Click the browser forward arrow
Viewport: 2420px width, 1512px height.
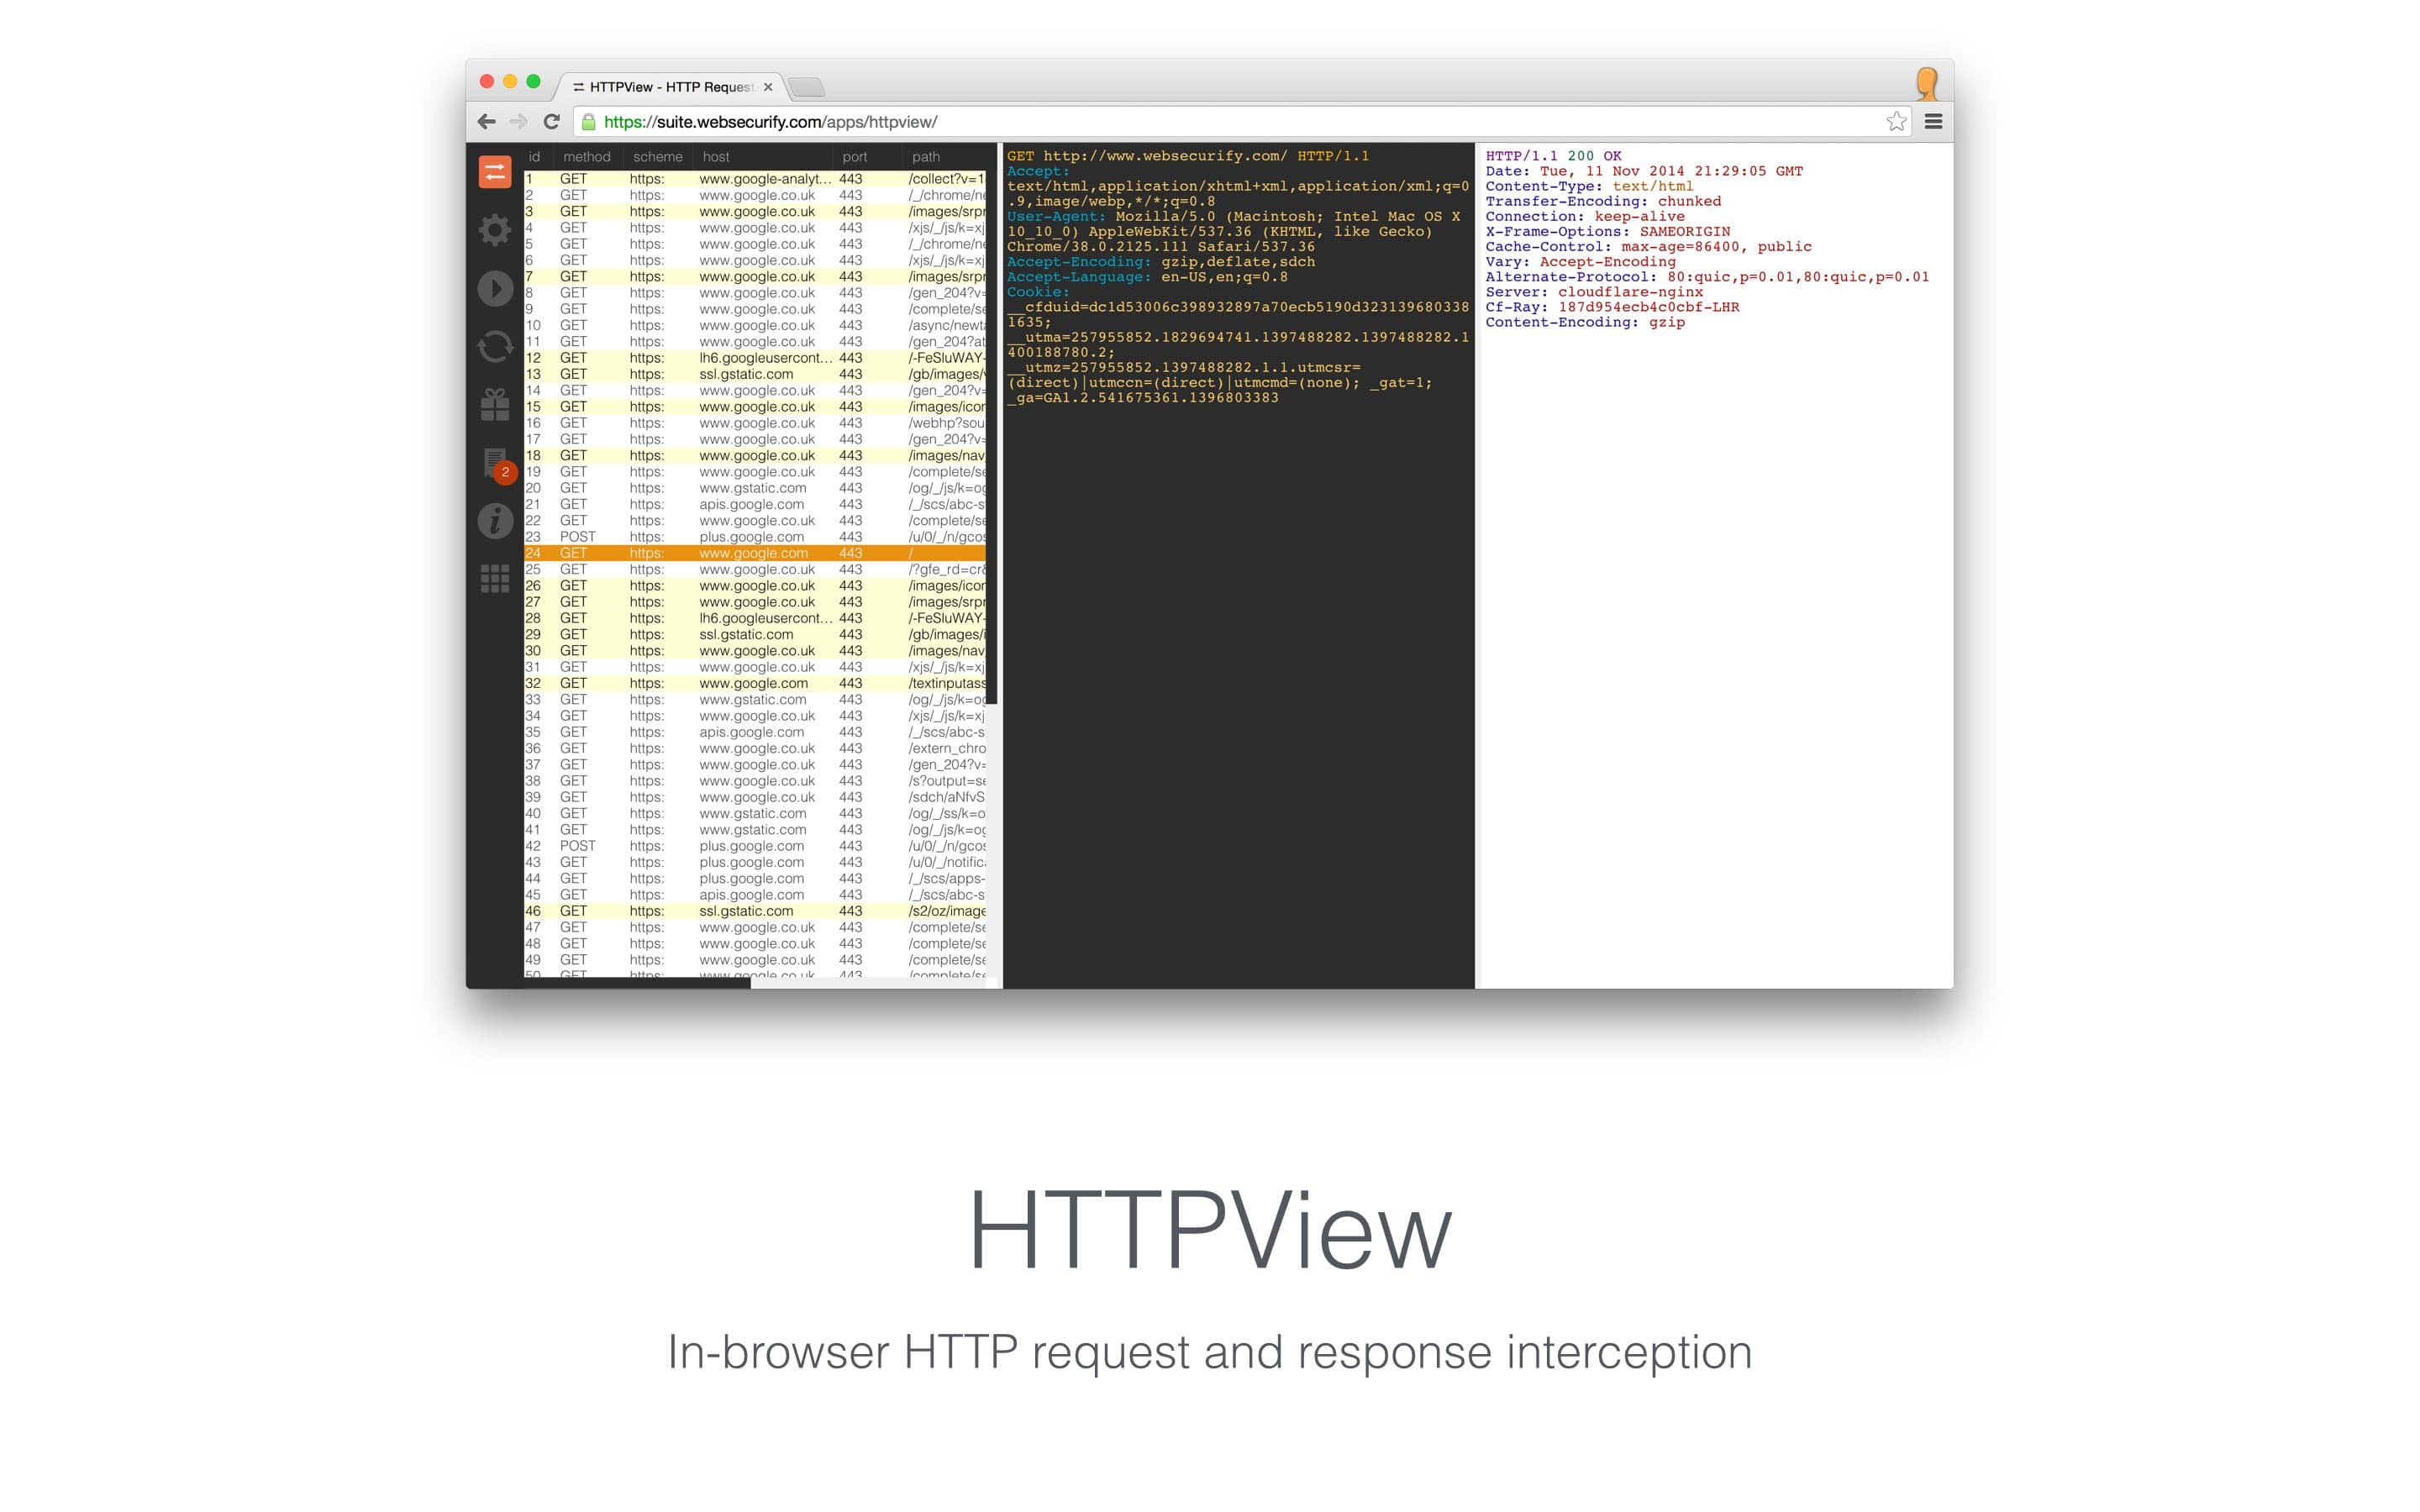pyautogui.click(x=518, y=122)
